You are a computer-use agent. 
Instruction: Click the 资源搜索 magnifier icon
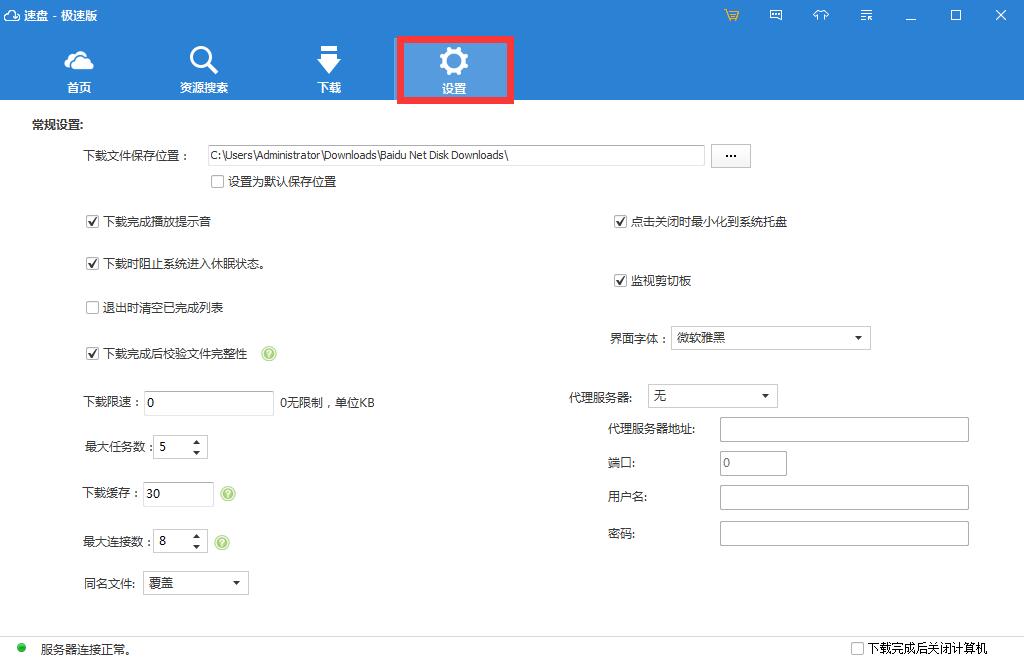point(203,61)
